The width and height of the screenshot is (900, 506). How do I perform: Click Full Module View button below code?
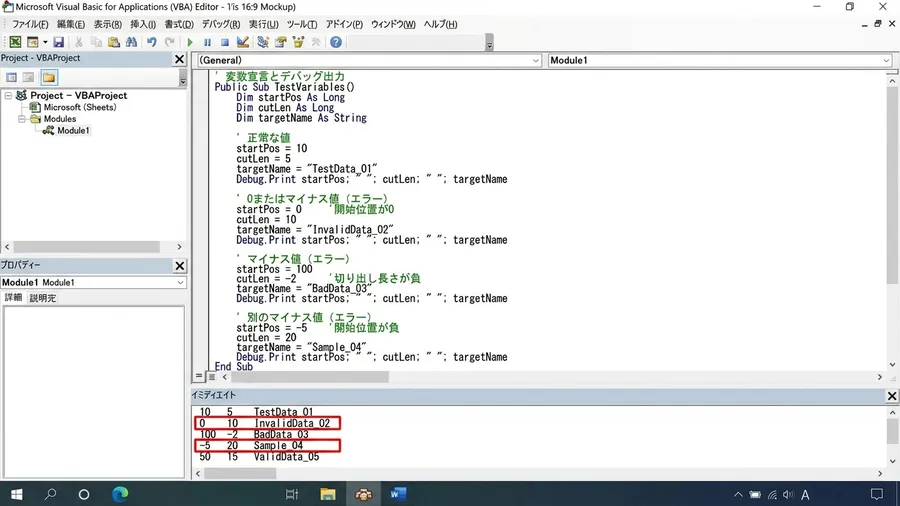coord(212,376)
